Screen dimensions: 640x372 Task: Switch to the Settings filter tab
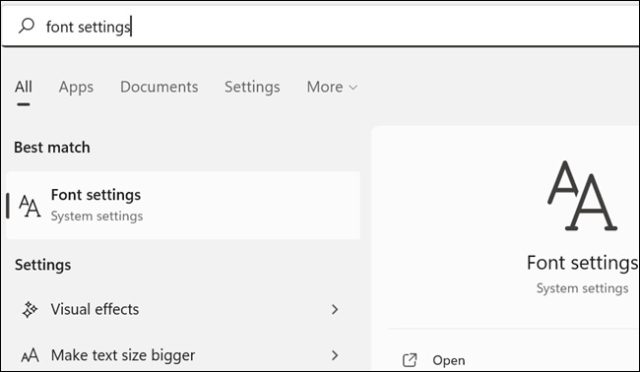(x=252, y=87)
